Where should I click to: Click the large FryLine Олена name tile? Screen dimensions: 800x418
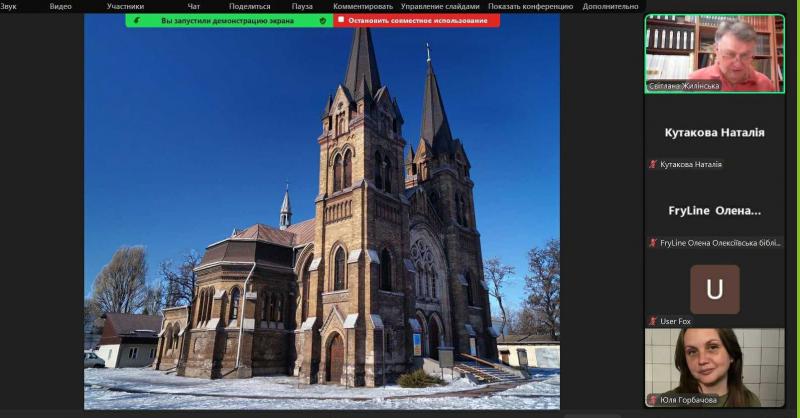click(x=714, y=211)
